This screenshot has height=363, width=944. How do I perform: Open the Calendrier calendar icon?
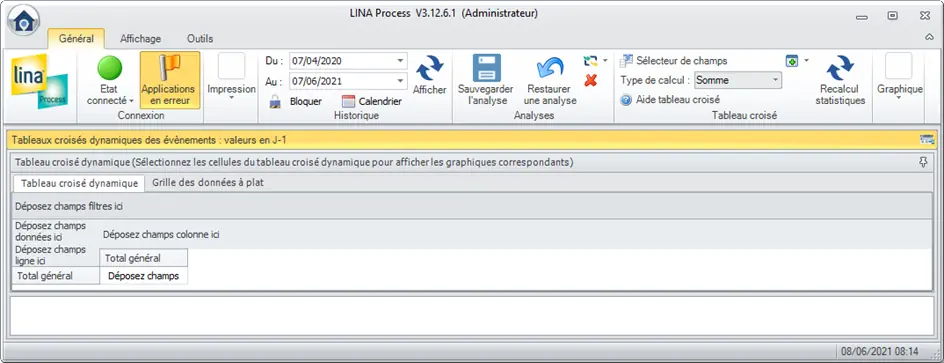click(349, 101)
